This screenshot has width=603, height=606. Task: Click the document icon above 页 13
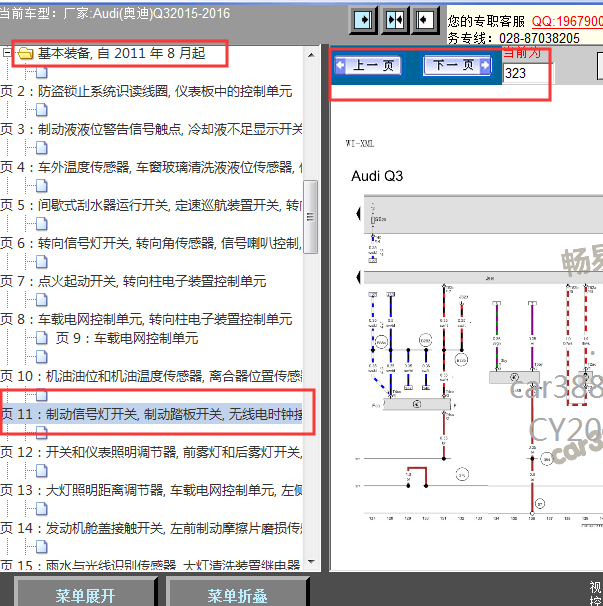tap(42, 471)
